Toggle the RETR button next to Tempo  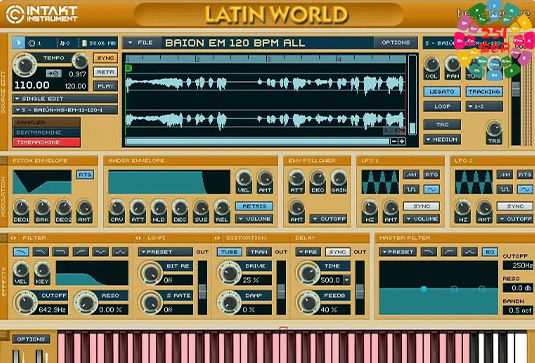(x=105, y=72)
